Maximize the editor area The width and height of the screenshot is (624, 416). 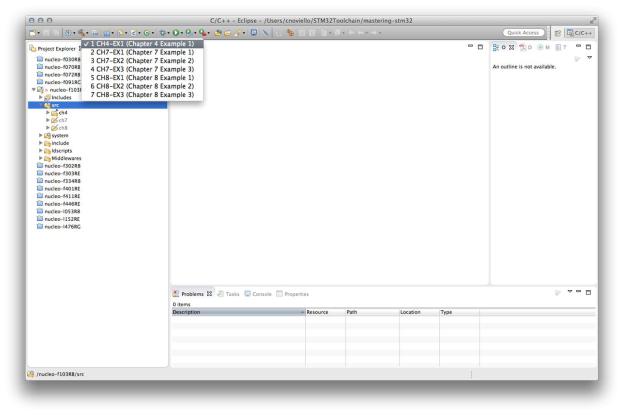pyautogui.click(x=480, y=47)
